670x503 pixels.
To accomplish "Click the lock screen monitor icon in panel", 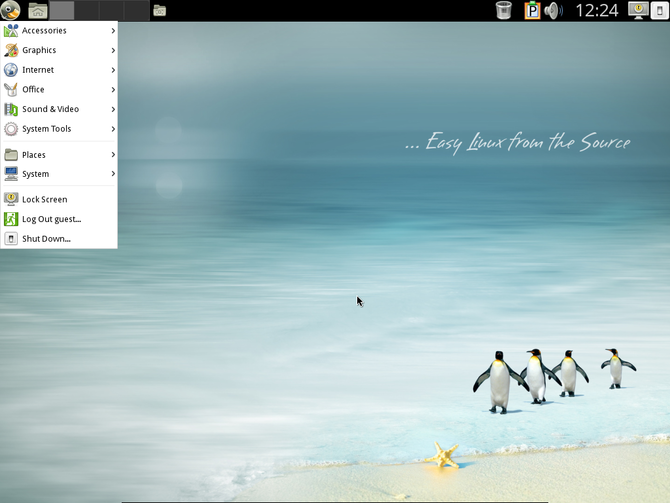I will (x=638, y=10).
